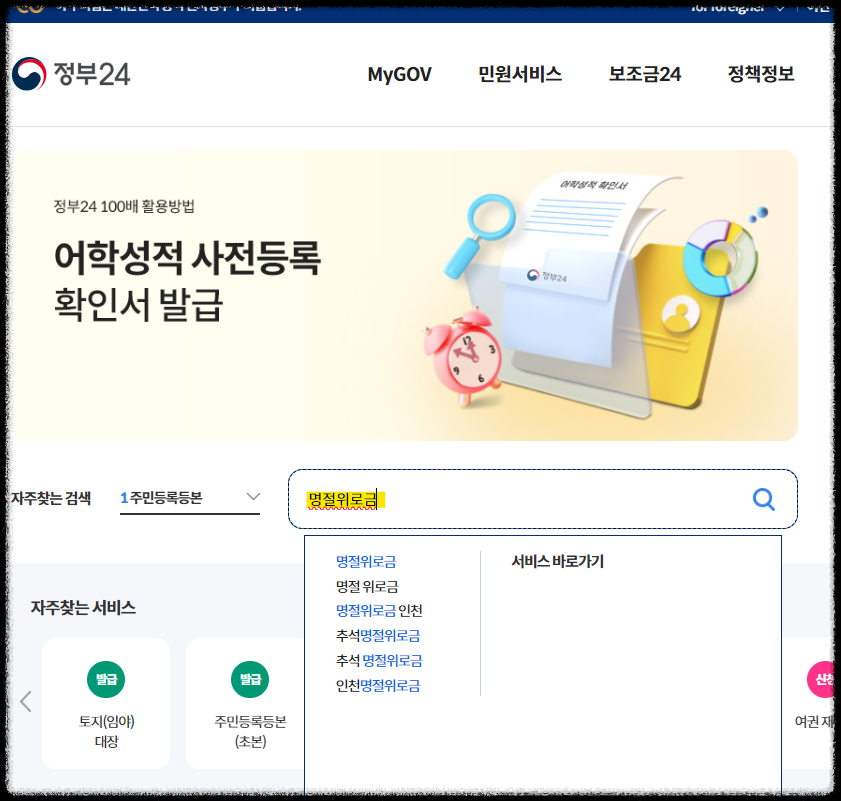841x801 pixels.
Task: Click the pink 신청 badge on 여권 card
Action: click(x=821, y=679)
